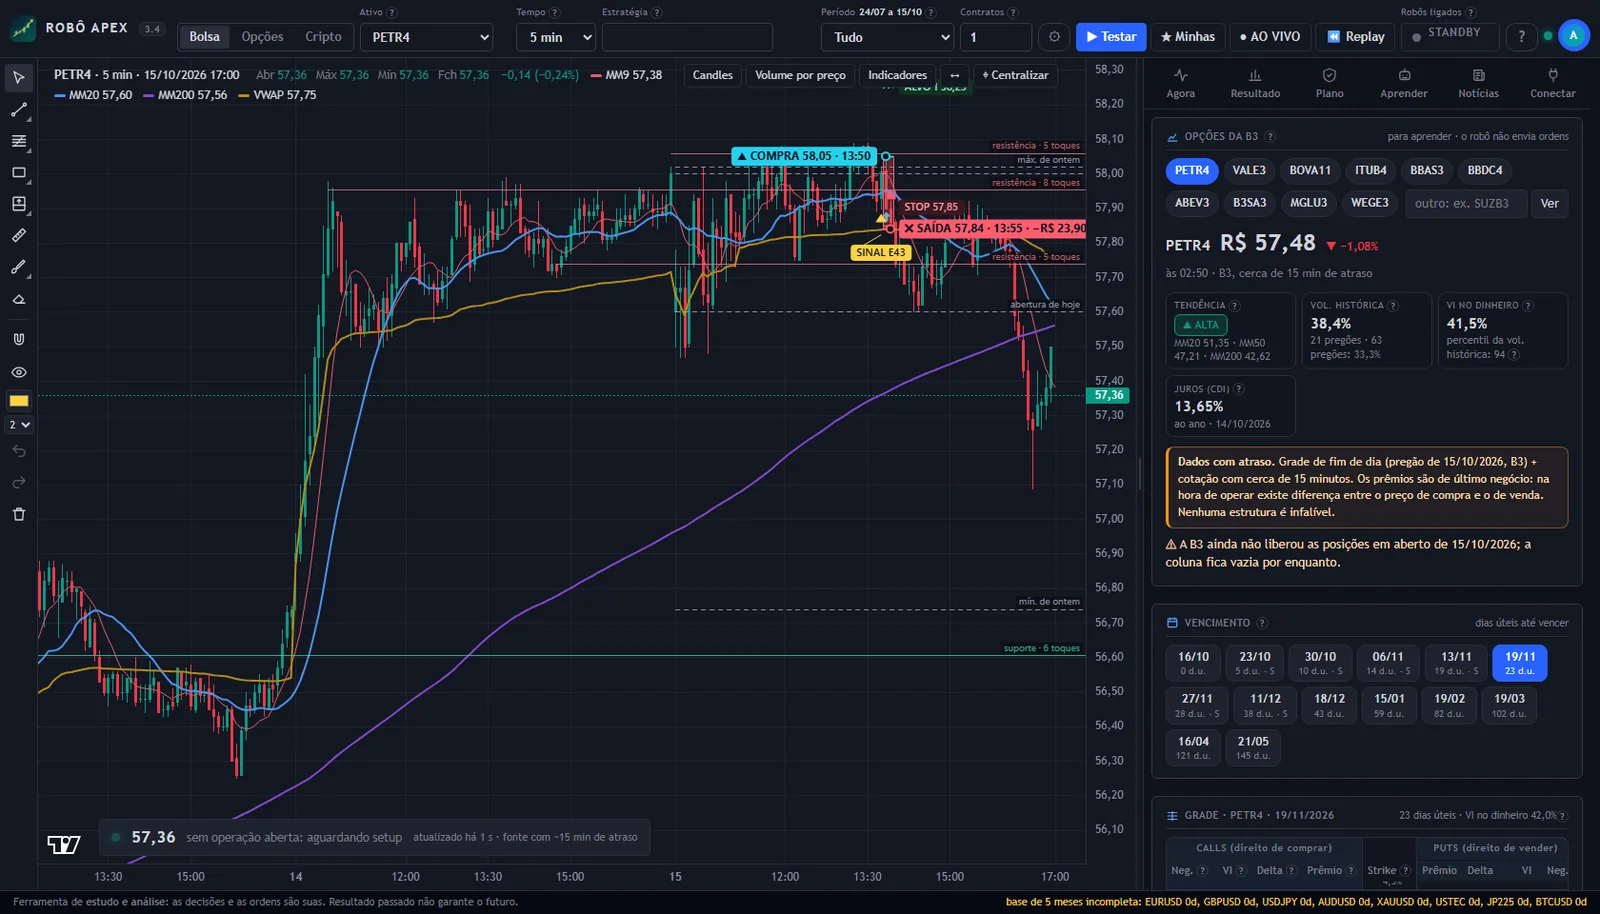The width and height of the screenshot is (1600, 914).
Task: Click the Ver button beside ticker input
Action: 1549,203
